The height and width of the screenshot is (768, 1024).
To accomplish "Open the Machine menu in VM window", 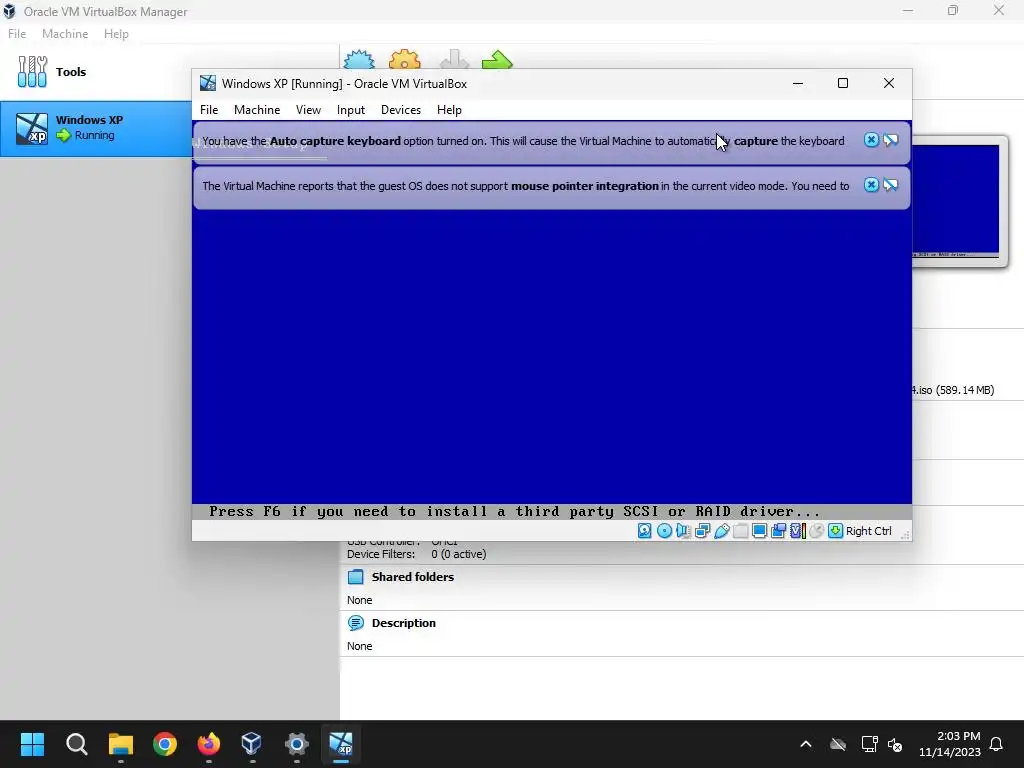I will (257, 110).
